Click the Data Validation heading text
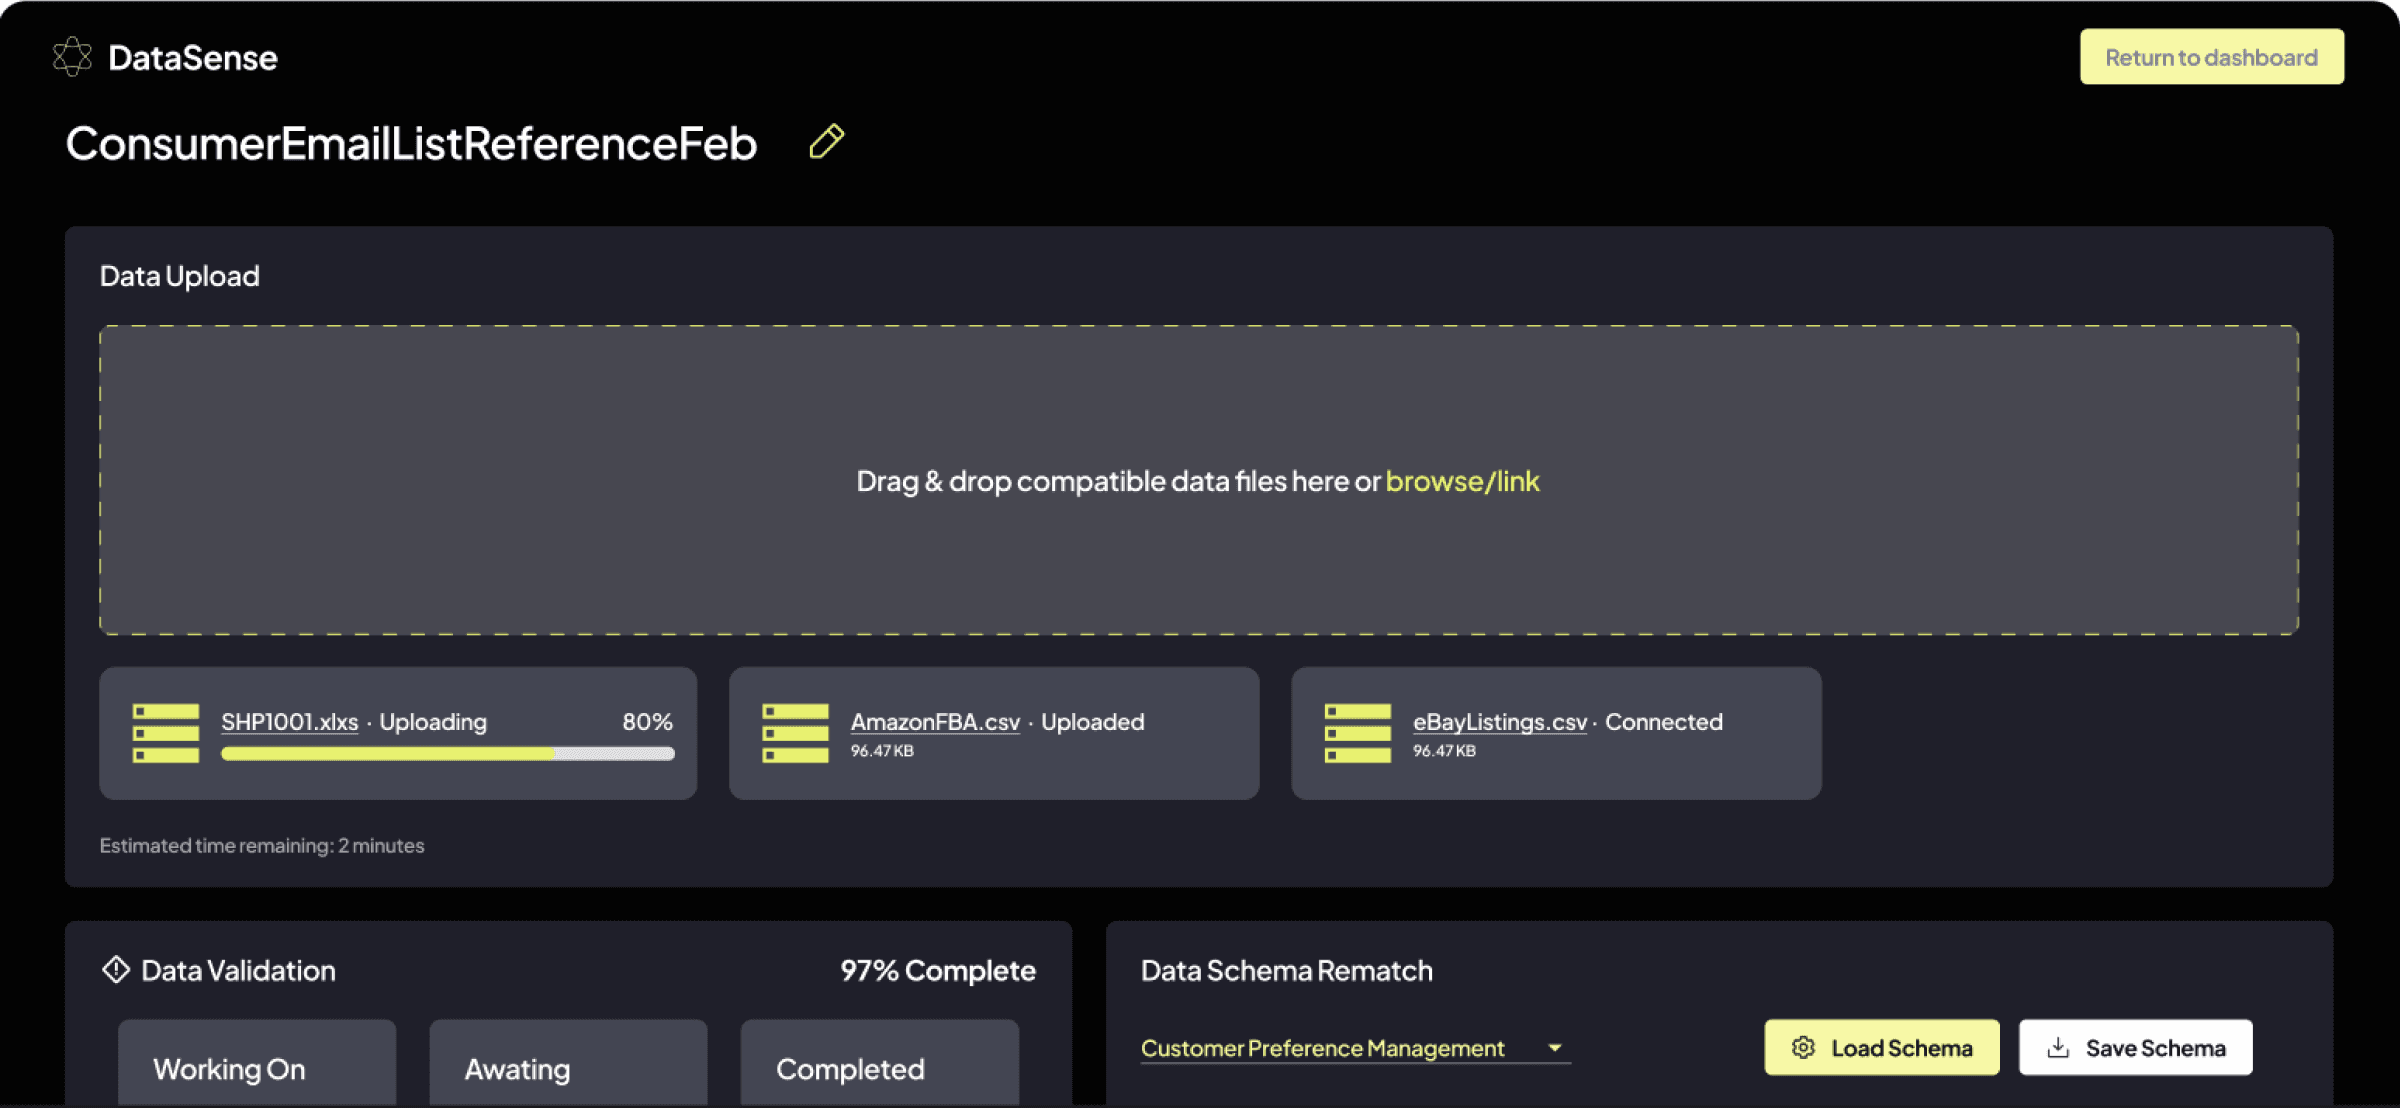Viewport: 2400px width, 1108px height. pos(238,970)
